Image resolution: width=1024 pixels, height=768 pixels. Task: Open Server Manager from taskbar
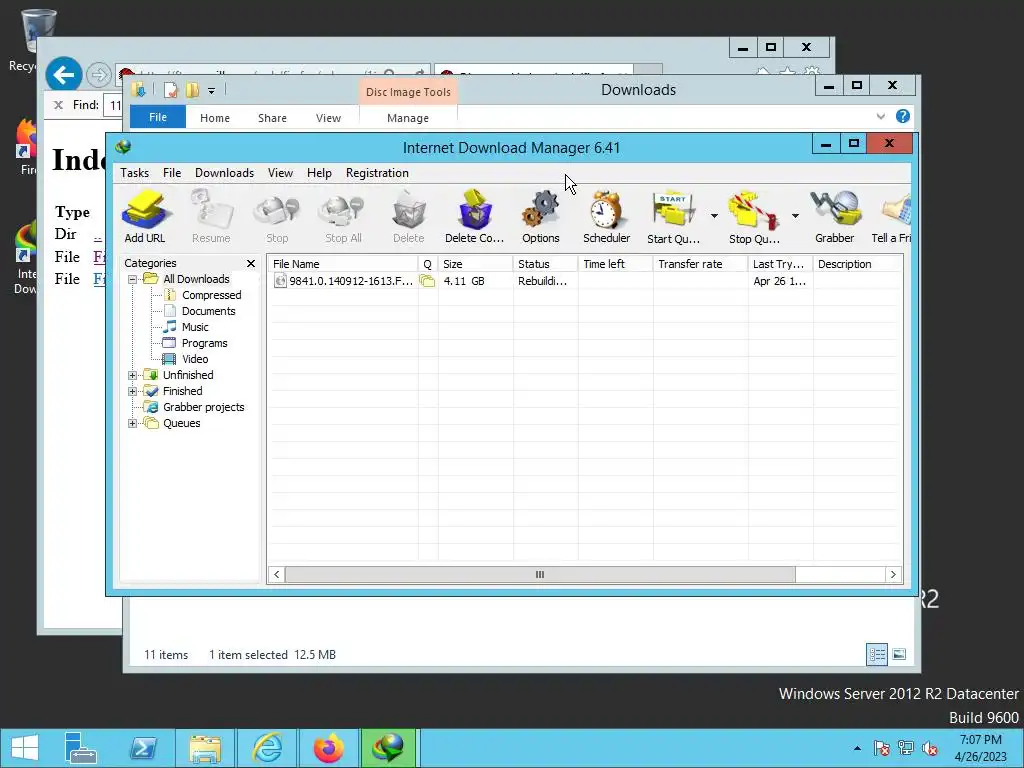(x=80, y=748)
